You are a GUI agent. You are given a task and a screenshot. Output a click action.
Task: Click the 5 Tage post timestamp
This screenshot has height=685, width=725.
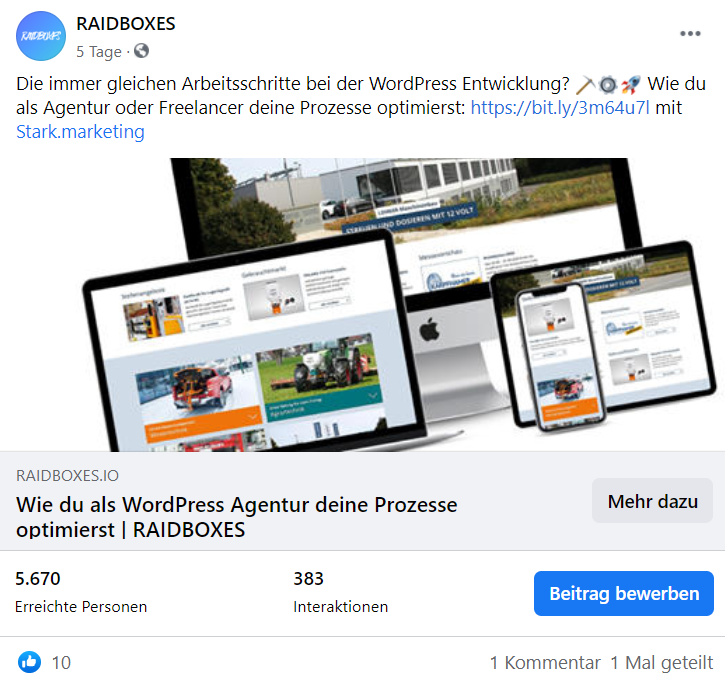[x=99, y=51]
